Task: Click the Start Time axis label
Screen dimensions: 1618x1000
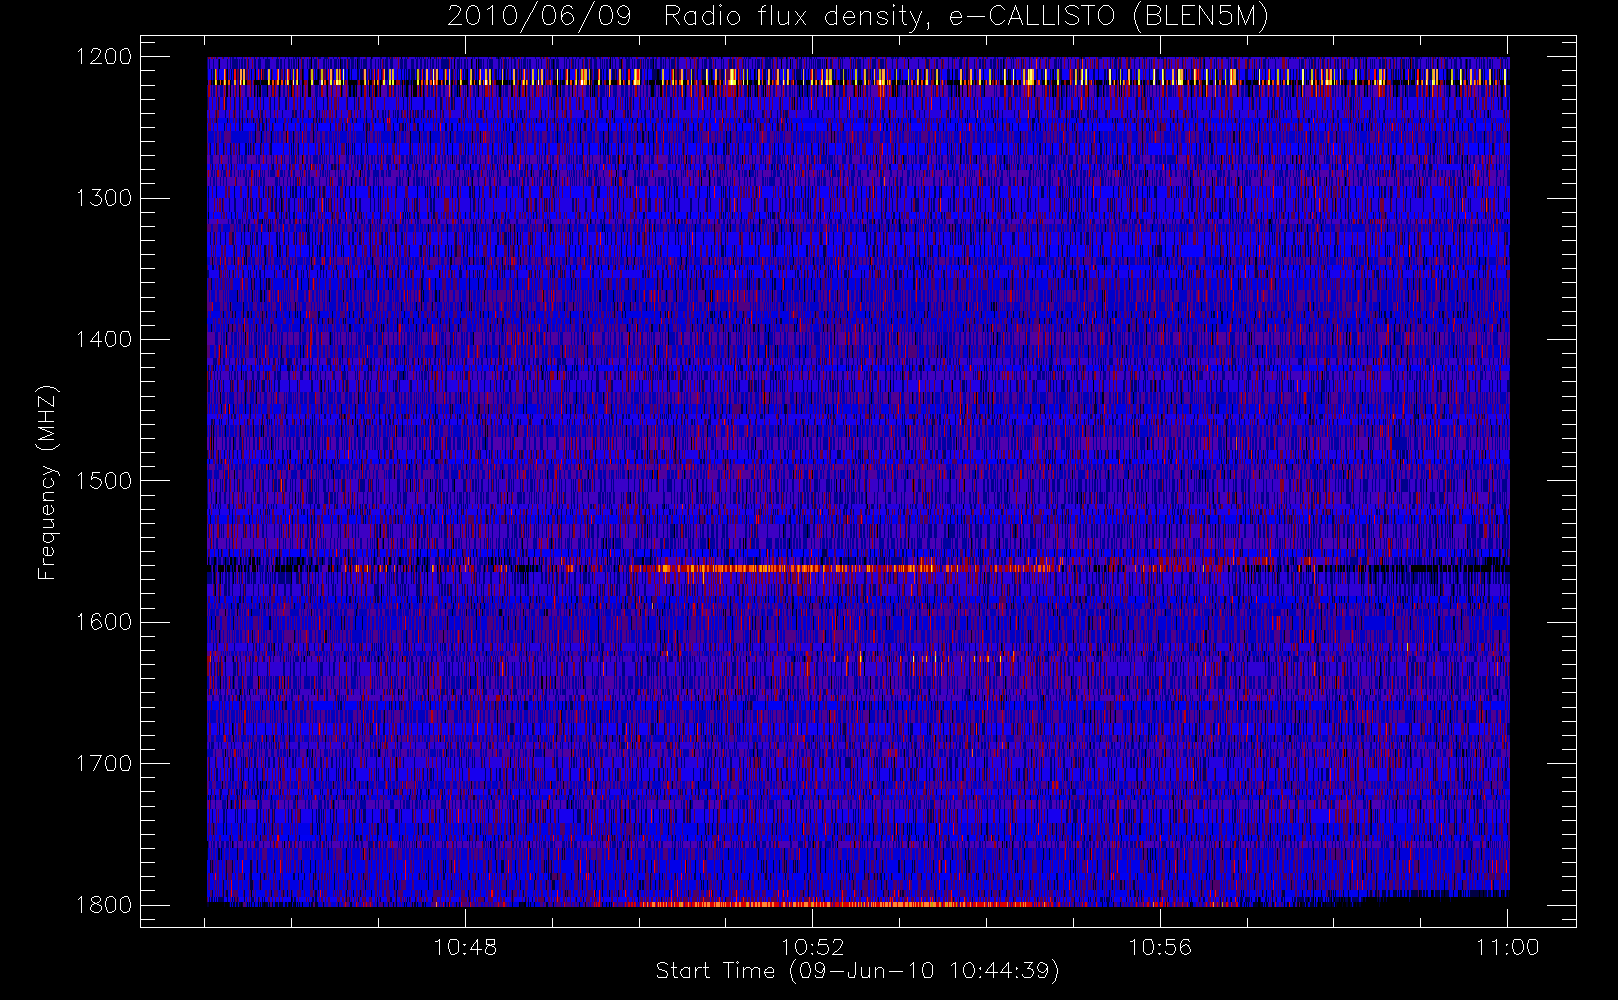Action: tap(858, 971)
